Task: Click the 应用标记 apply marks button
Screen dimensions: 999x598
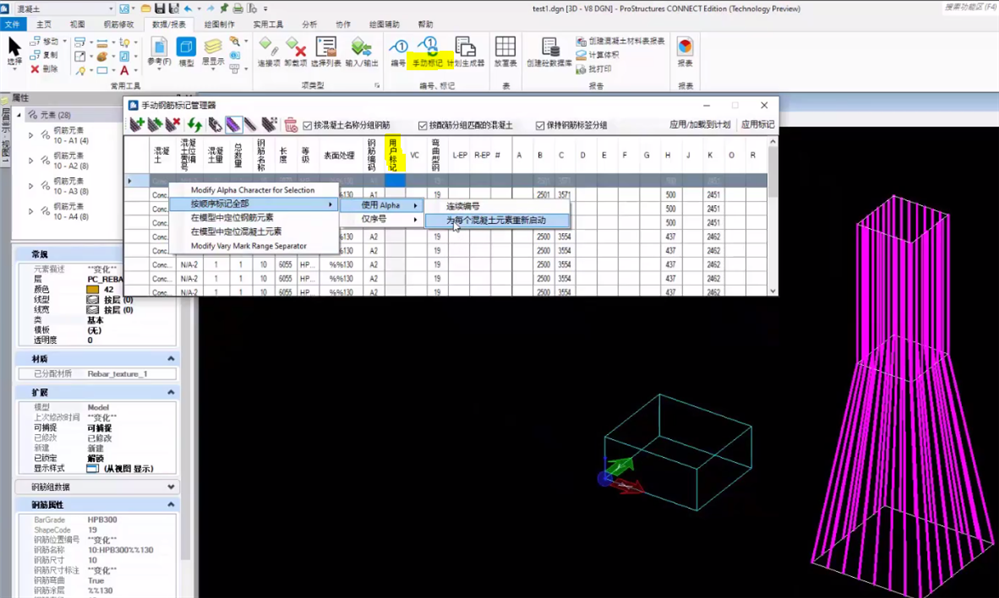Action: coord(758,125)
